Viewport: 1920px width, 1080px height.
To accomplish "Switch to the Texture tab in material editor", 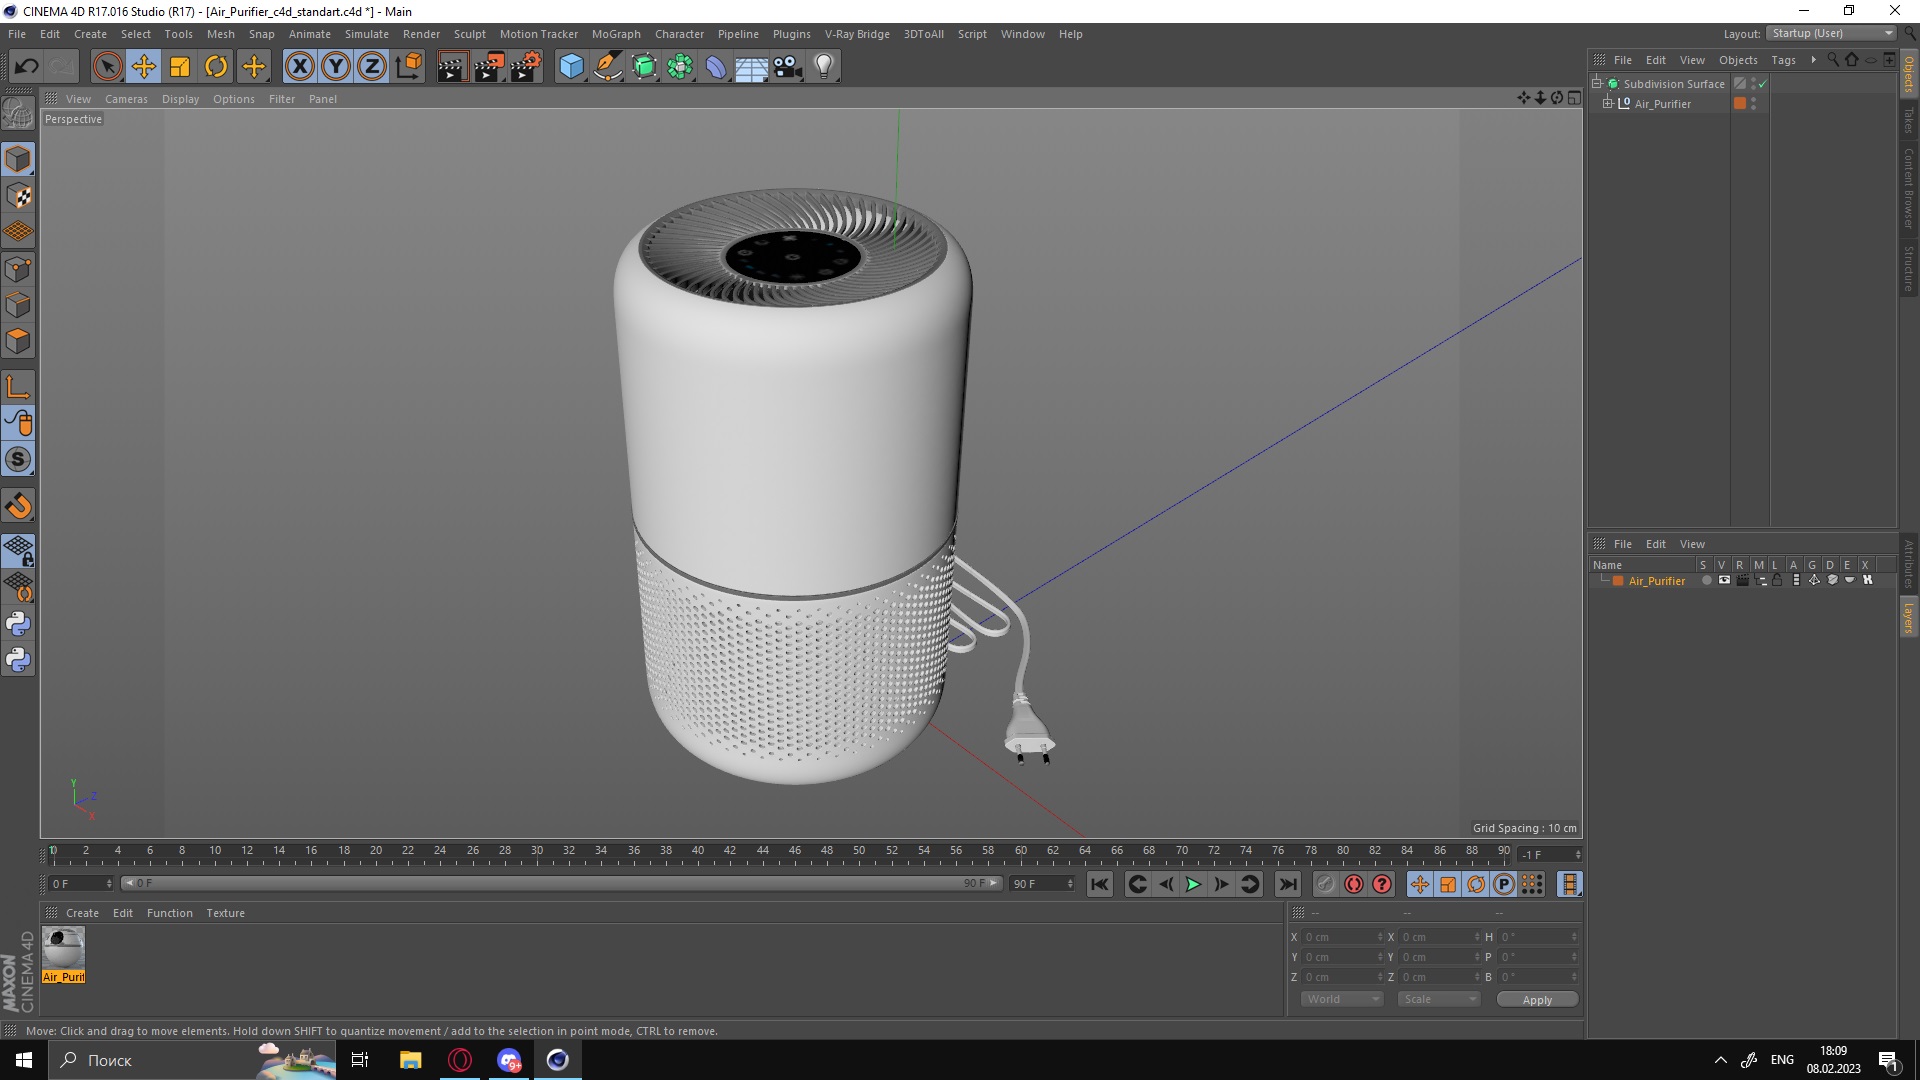I will click(x=224, y=913).
